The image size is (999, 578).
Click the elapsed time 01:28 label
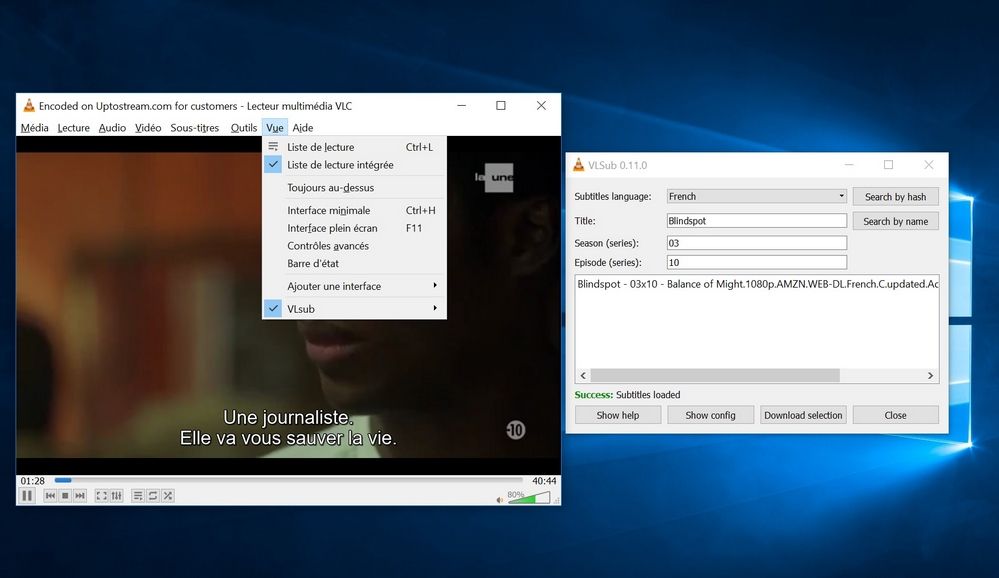(32, 480)
